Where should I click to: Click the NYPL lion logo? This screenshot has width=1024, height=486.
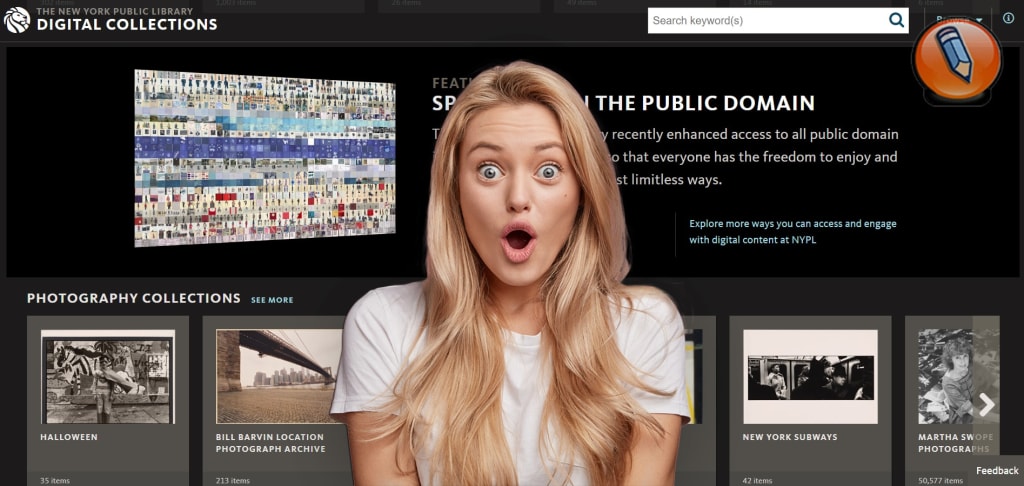(x=17, y=20)
